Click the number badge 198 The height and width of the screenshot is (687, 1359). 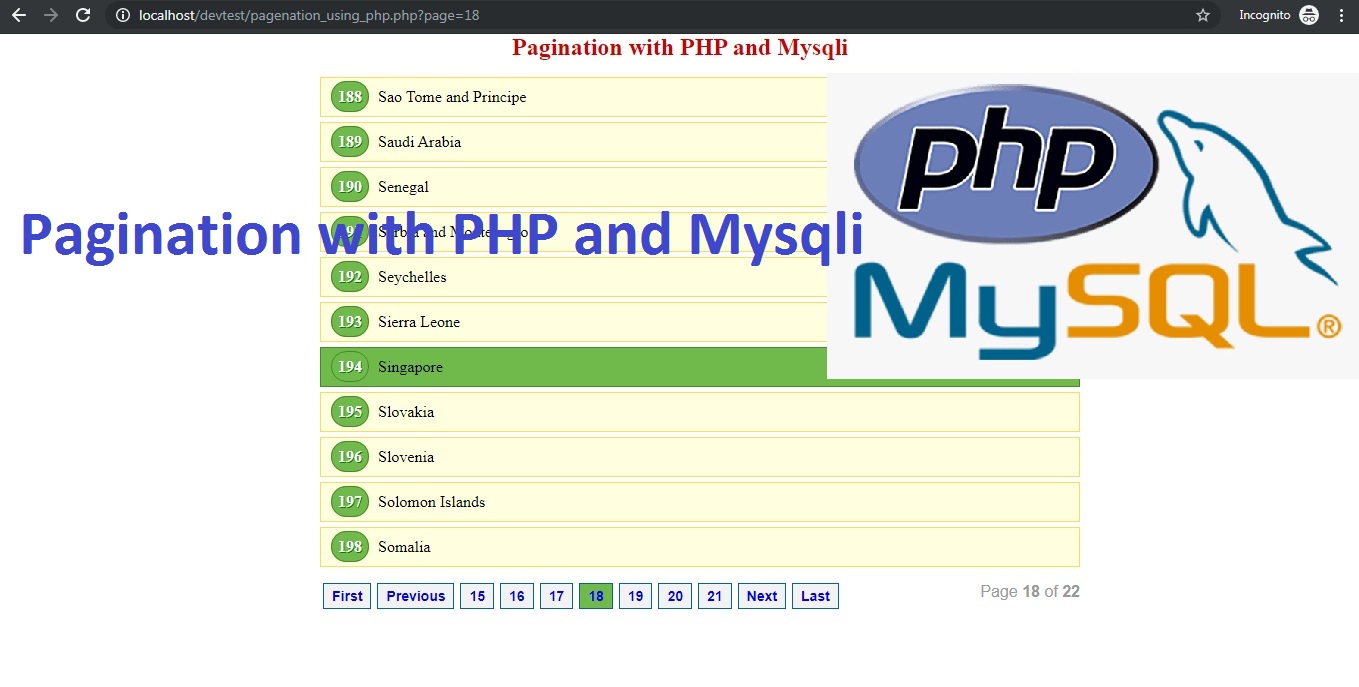(x=350, y=547)
